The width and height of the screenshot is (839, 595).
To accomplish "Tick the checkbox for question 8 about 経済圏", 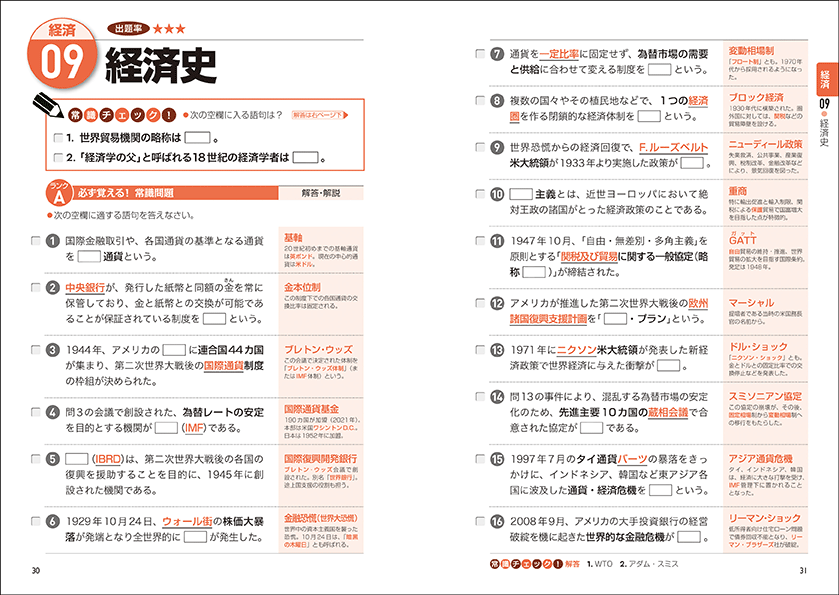I will pyautogui.click(x=480, y=101).
